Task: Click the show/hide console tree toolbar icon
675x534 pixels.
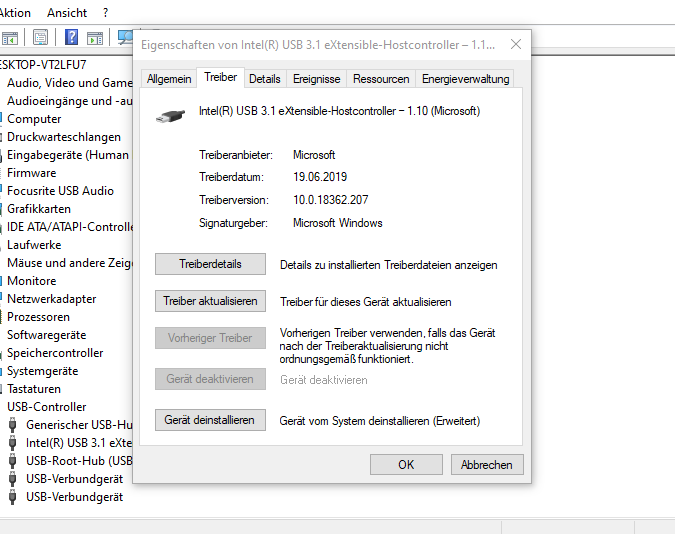Action: (x=10, y=38)
